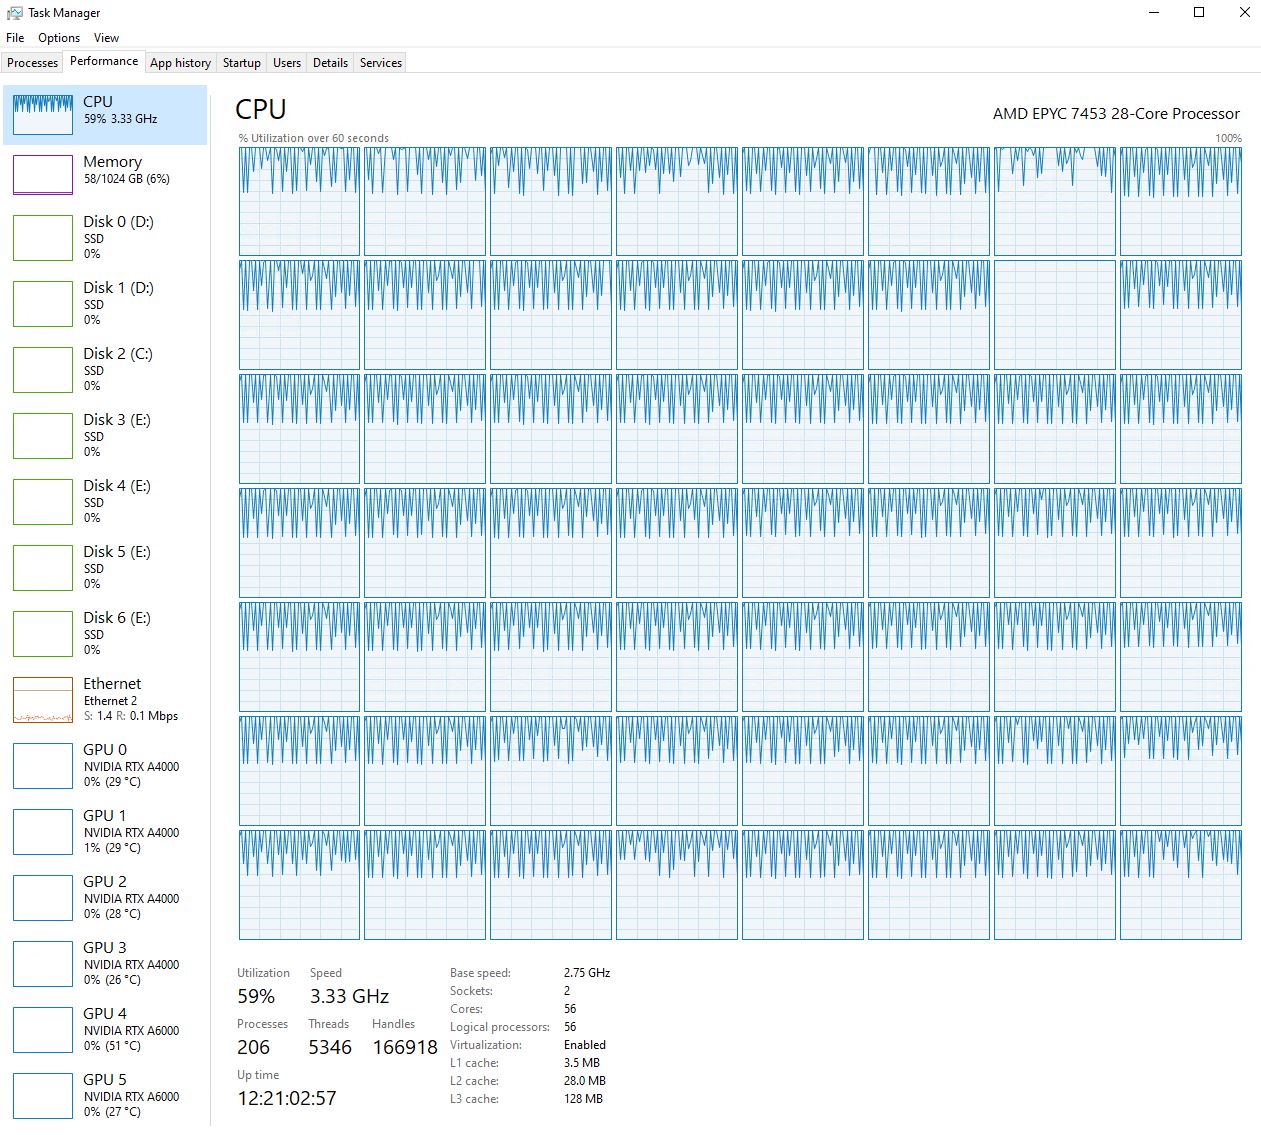Show Ethernet 2 network activity

[105, 699]
